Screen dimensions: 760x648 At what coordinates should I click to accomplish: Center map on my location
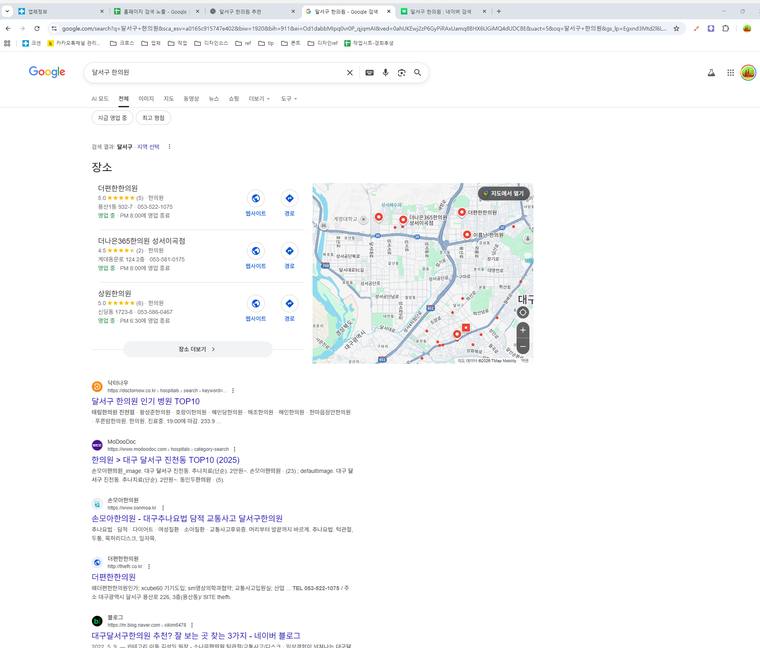tap(522, 313)
